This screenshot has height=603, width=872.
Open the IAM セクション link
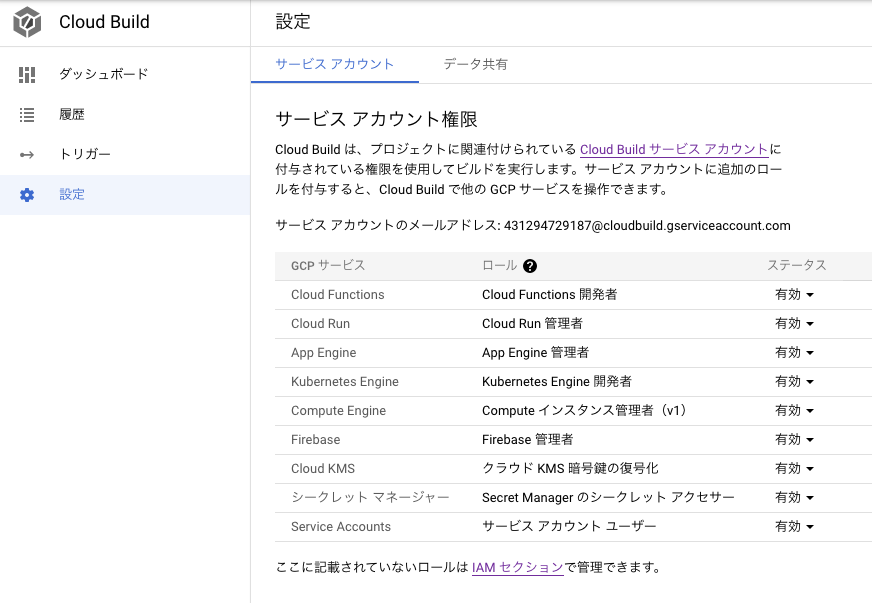coord(518,567)
